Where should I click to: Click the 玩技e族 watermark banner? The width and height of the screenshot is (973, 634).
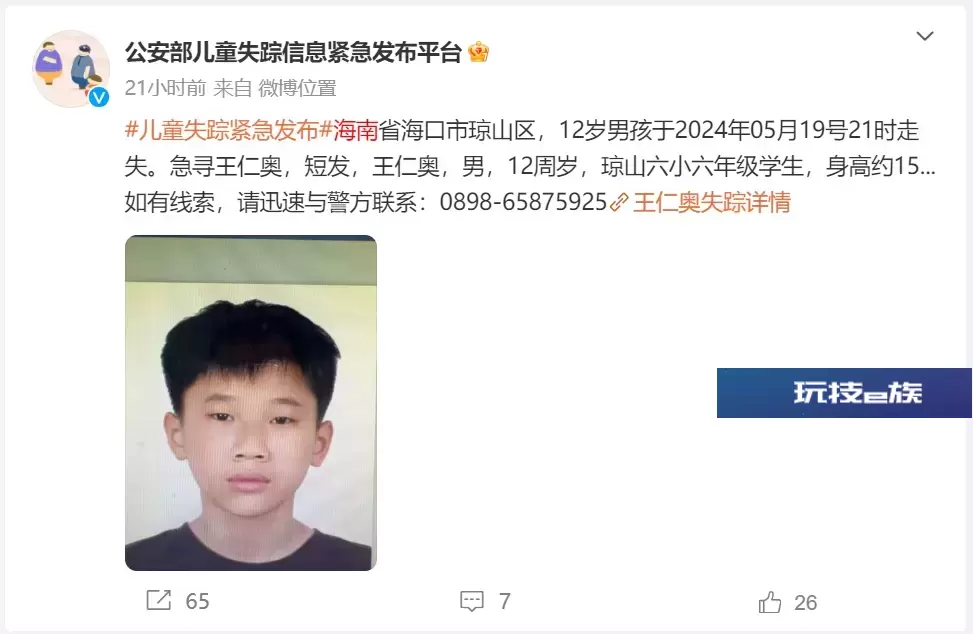(844, 393)
